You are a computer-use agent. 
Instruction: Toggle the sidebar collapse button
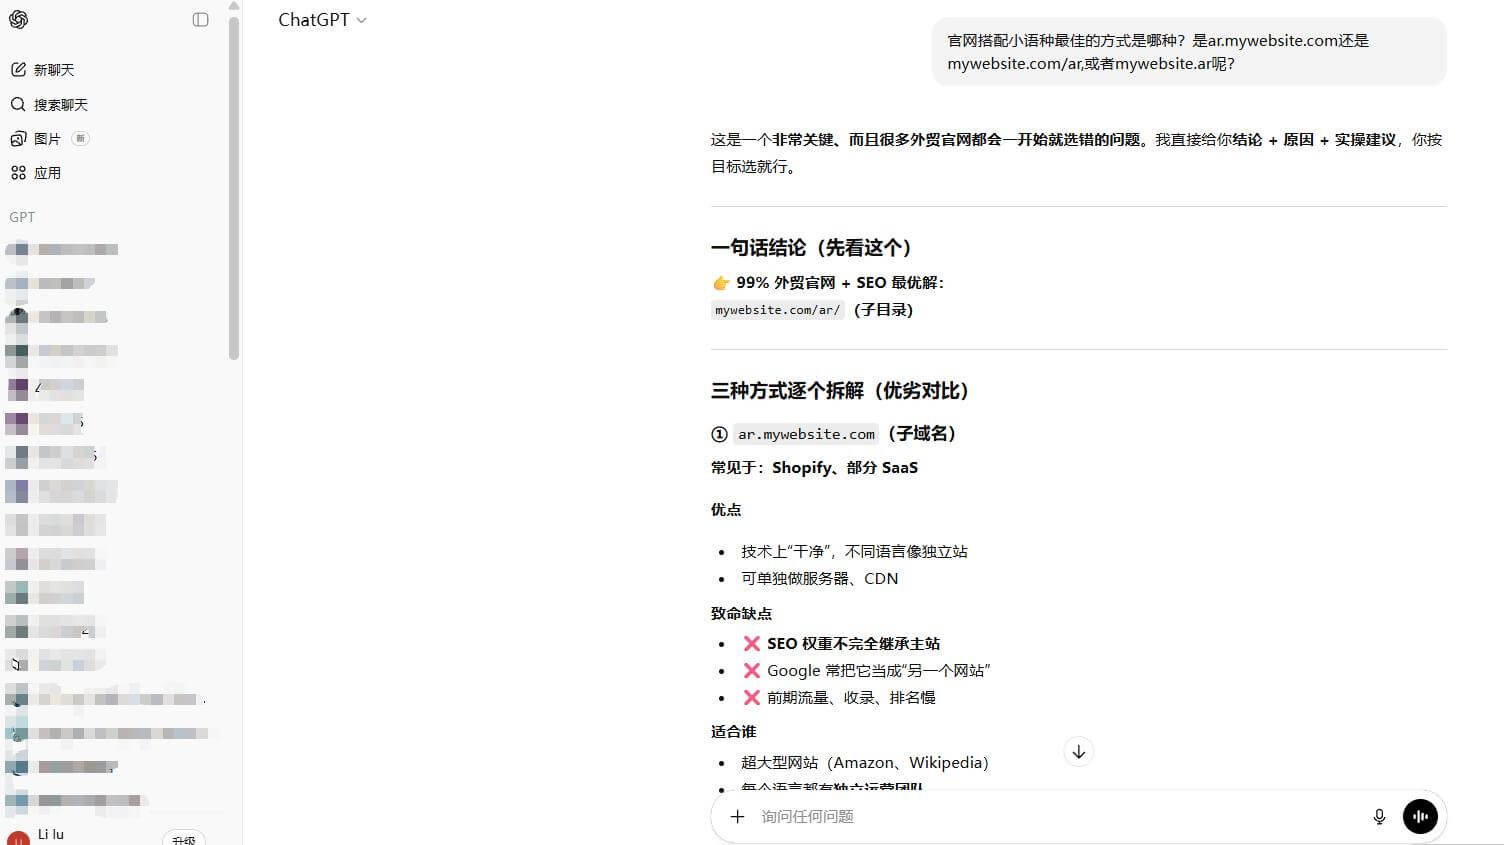(x=200, y=20)
